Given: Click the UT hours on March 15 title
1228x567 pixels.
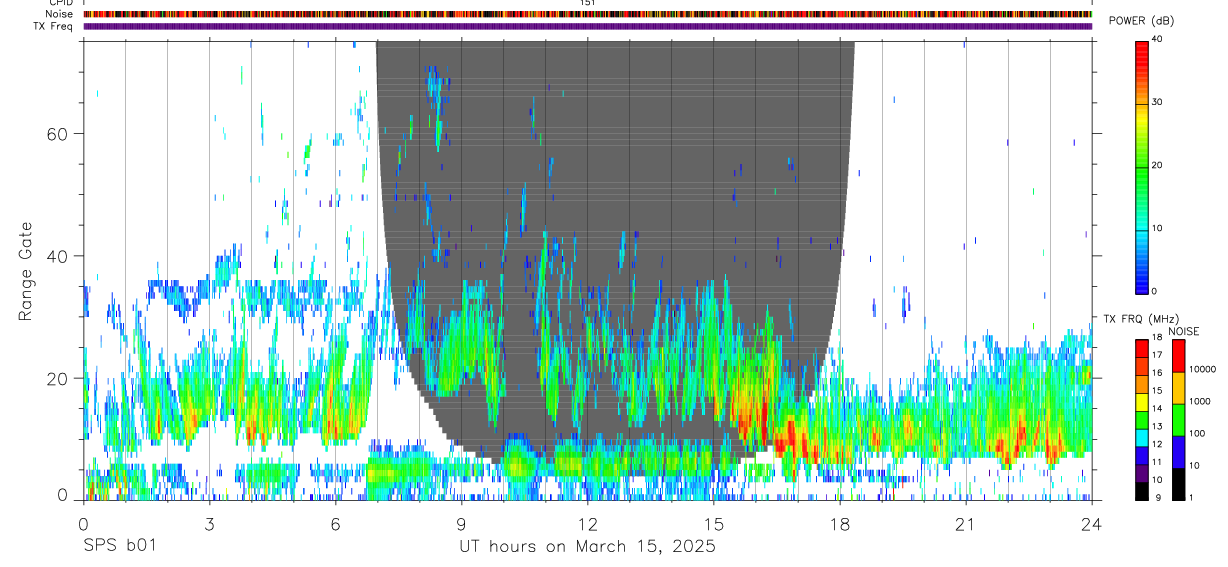Looking at the screenshot, I should click(x=587, y=547).
